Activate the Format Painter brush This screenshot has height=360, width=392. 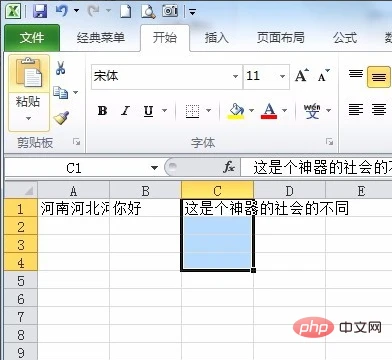[61, 118]
